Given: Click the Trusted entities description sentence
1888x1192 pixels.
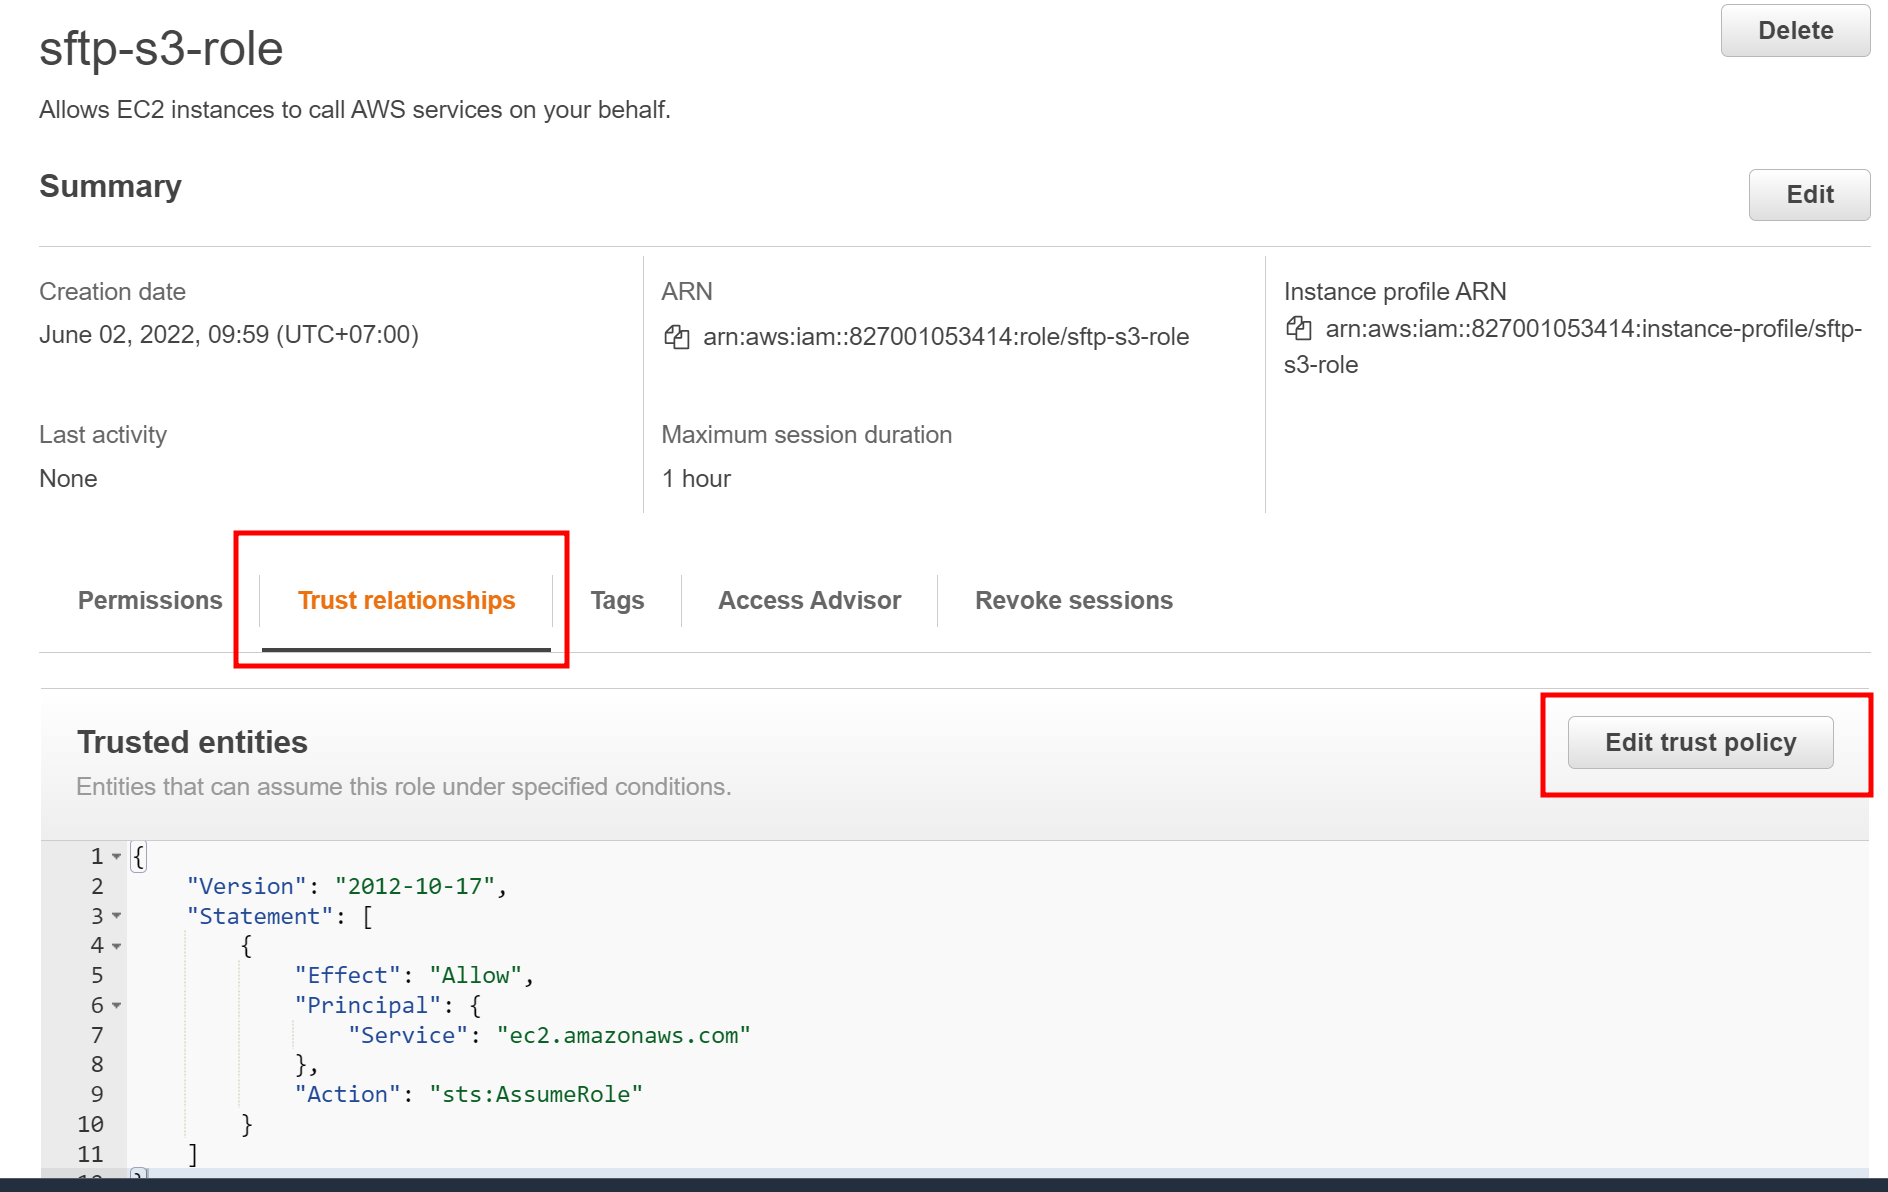Looking at the screenshot, I should 404,786.
